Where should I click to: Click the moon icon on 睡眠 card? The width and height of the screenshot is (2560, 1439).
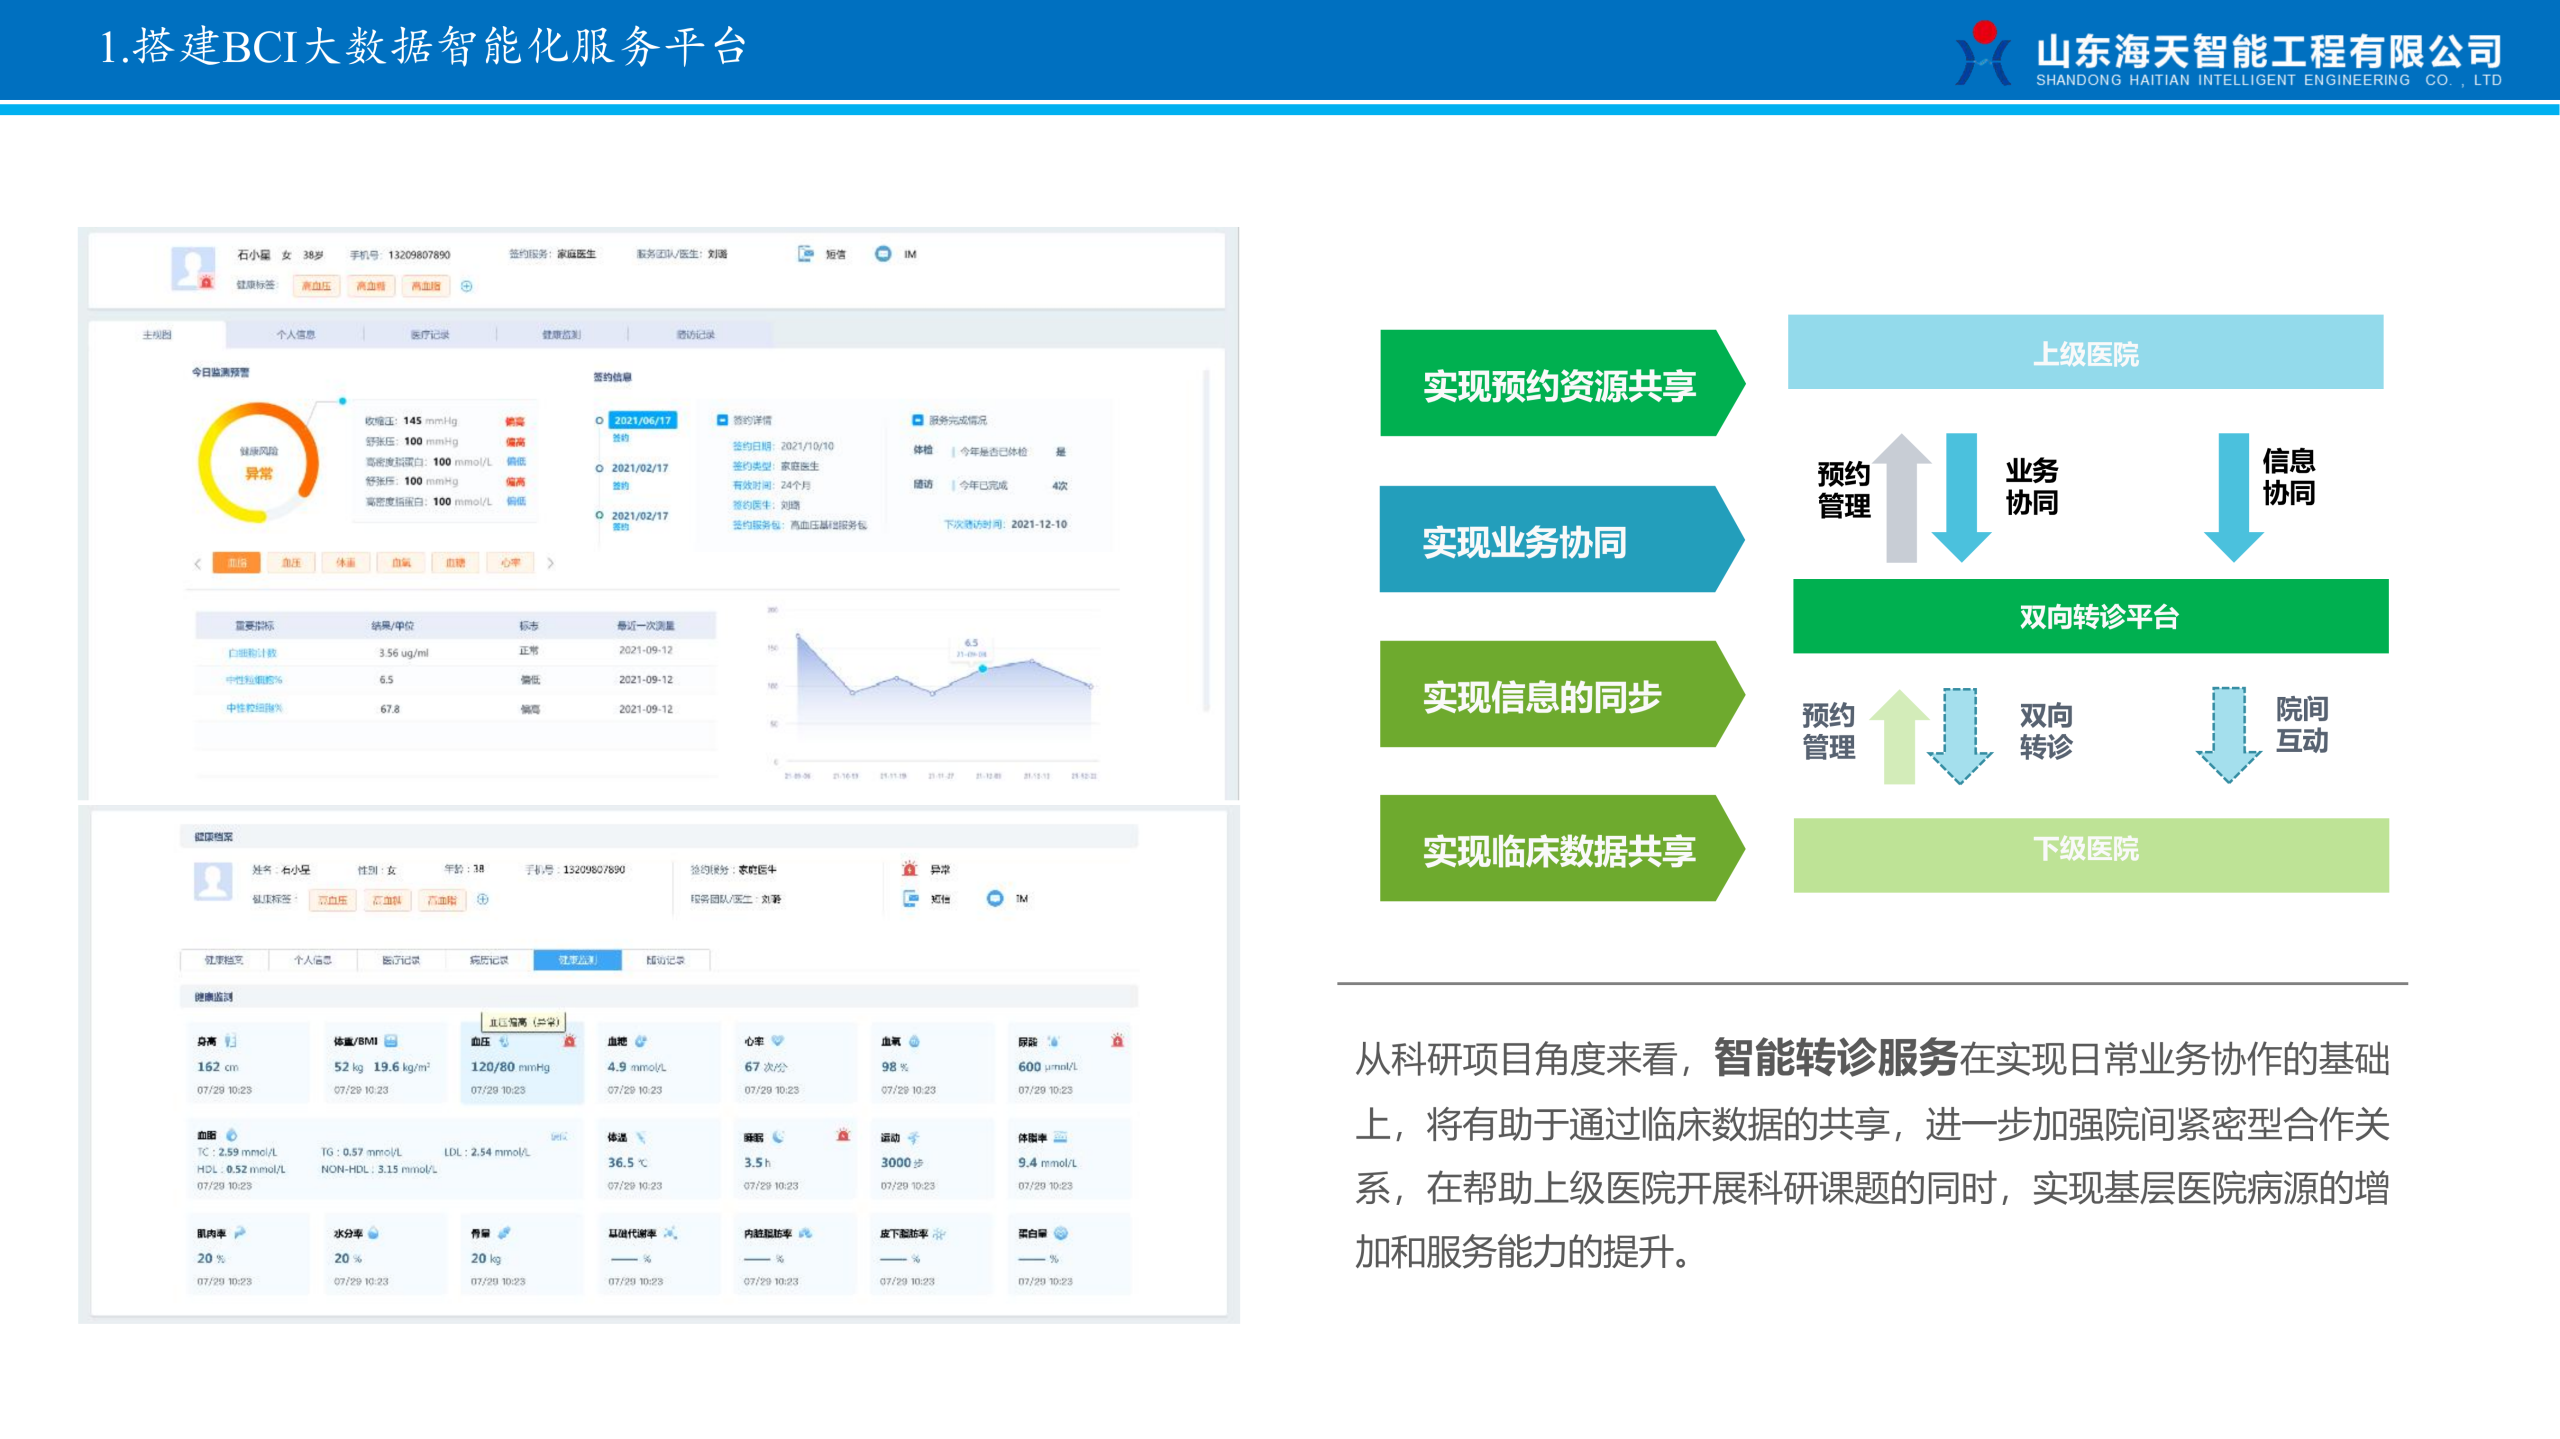point(778,1137)
